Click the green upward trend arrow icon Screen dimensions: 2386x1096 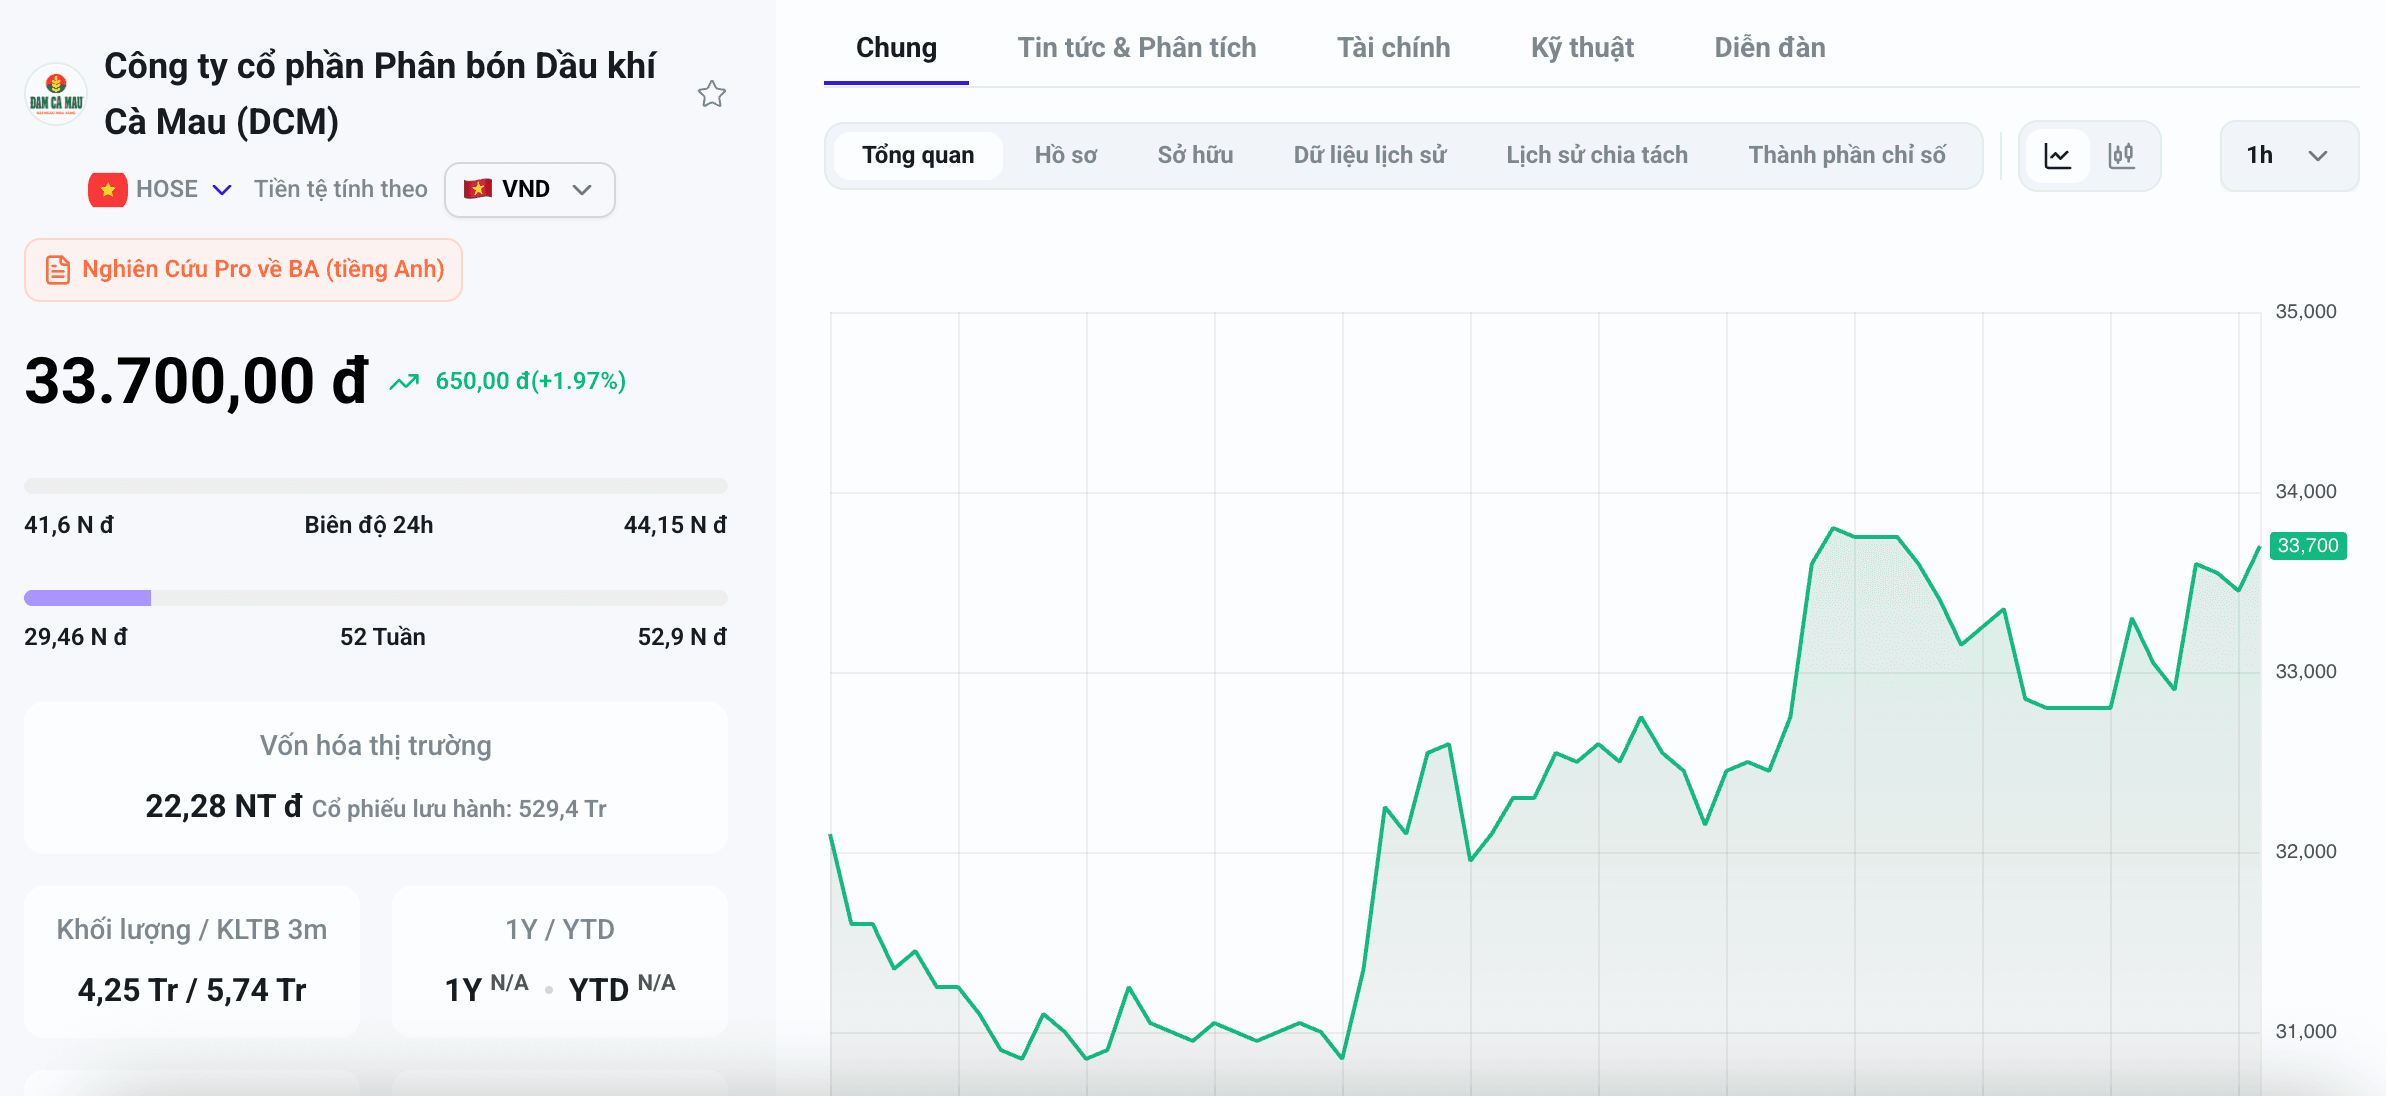(x=404, y=381)
